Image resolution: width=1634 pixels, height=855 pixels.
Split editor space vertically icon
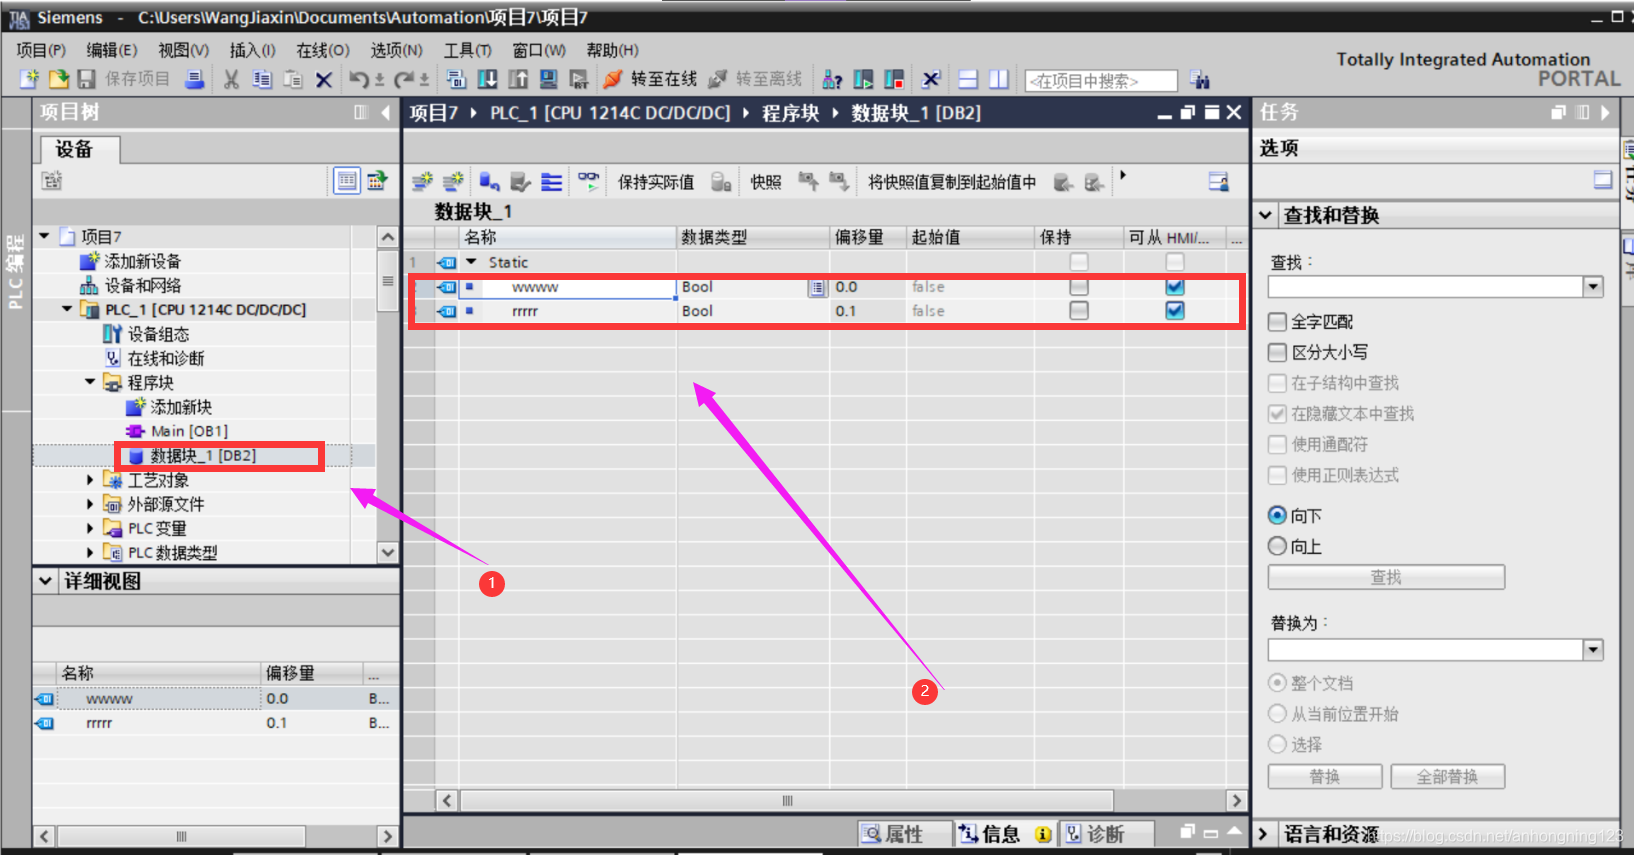[x=999, y=79]
